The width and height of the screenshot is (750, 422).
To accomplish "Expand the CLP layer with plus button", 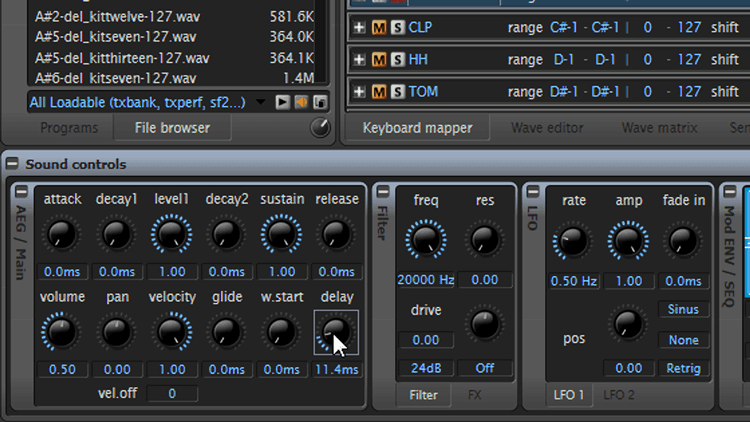I will 360,27.
